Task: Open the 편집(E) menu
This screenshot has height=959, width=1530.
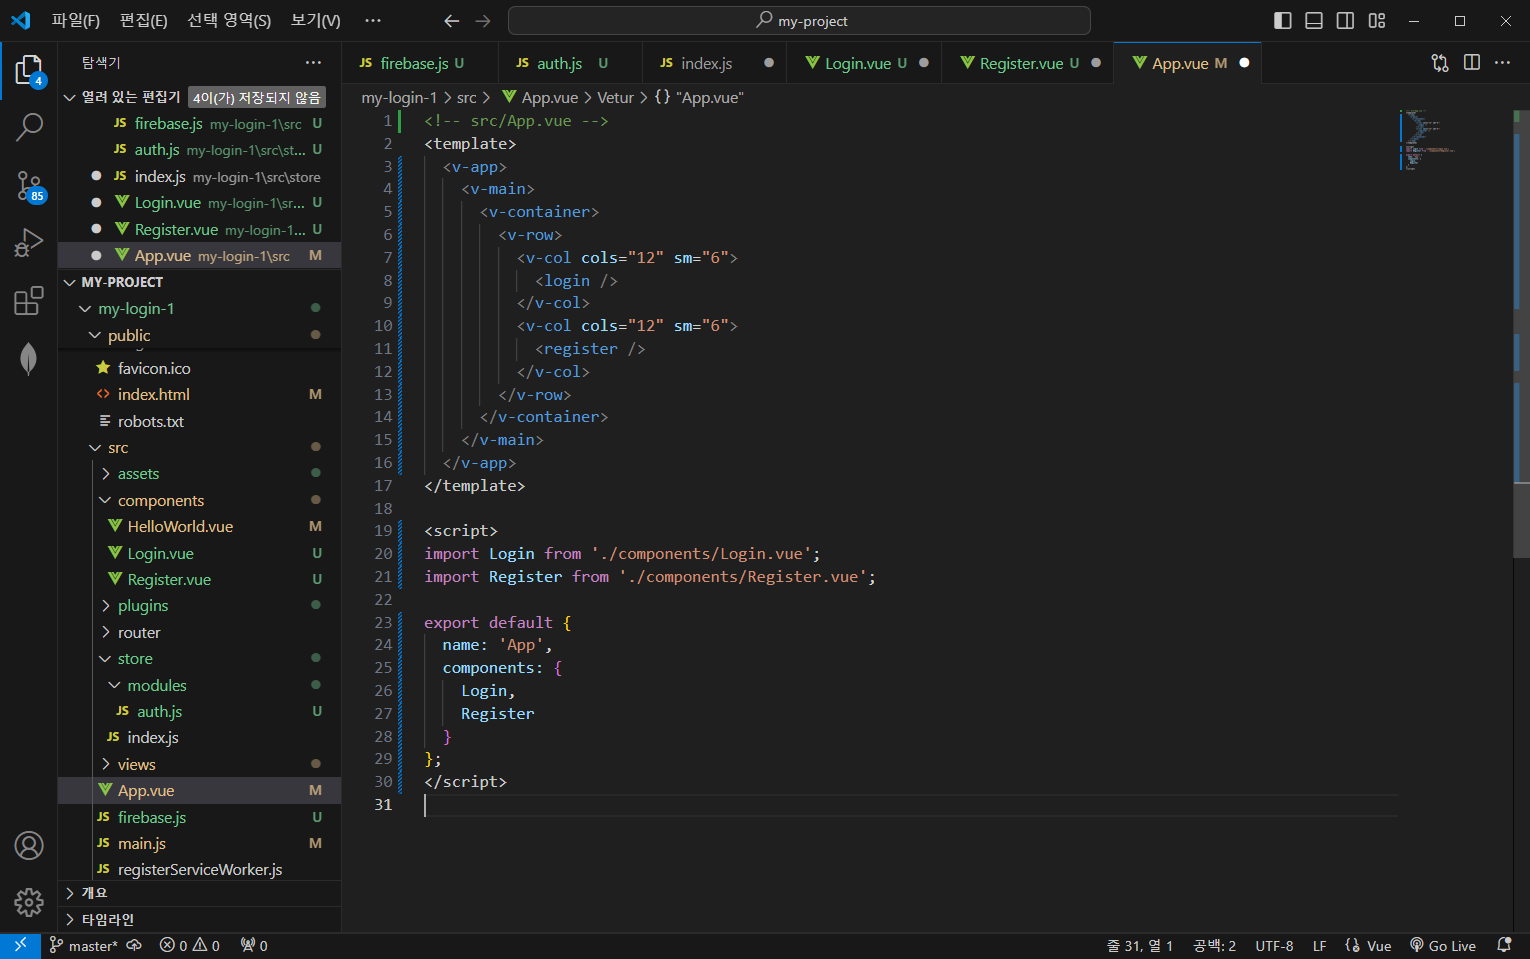Action: click(x=143, y=21)
